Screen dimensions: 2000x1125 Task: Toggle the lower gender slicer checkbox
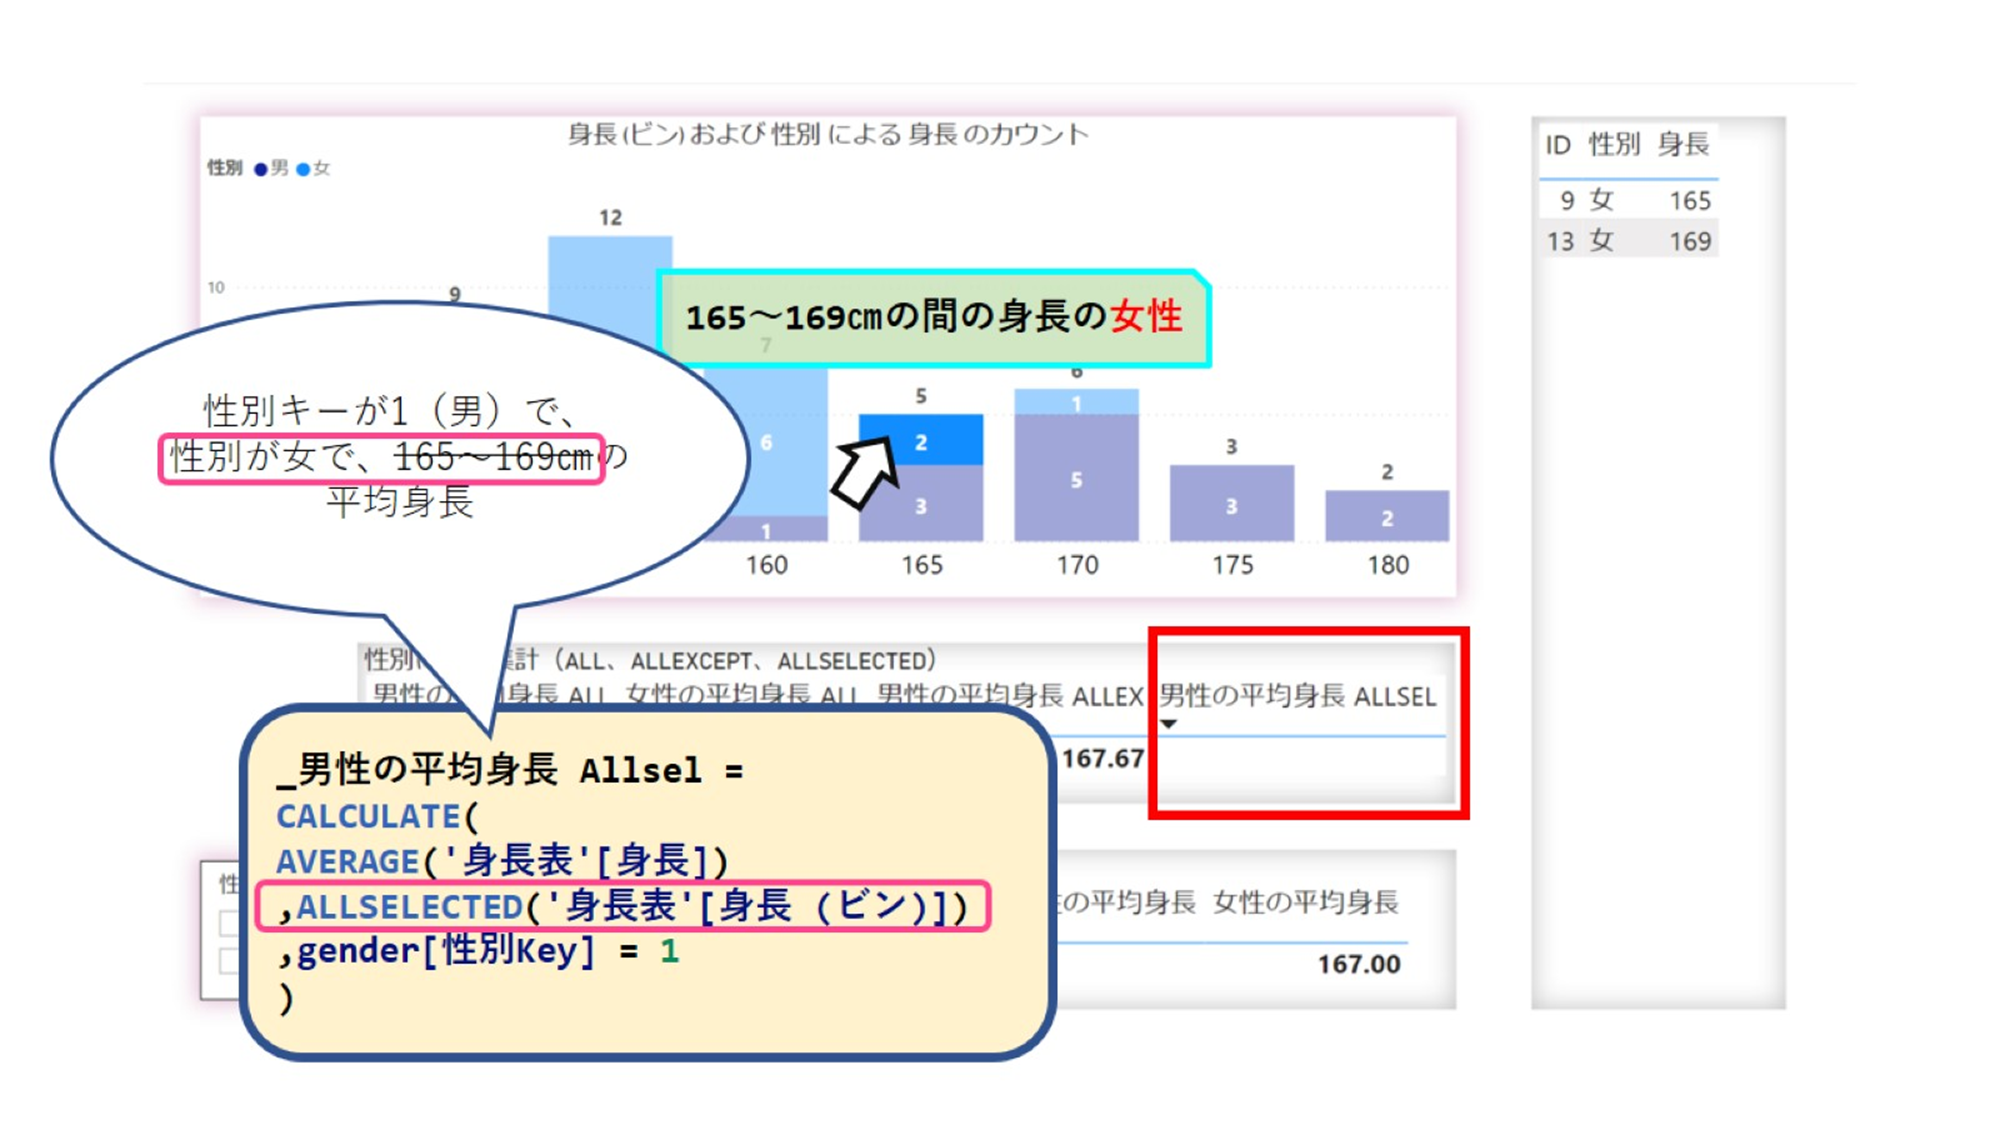point(229,961)
